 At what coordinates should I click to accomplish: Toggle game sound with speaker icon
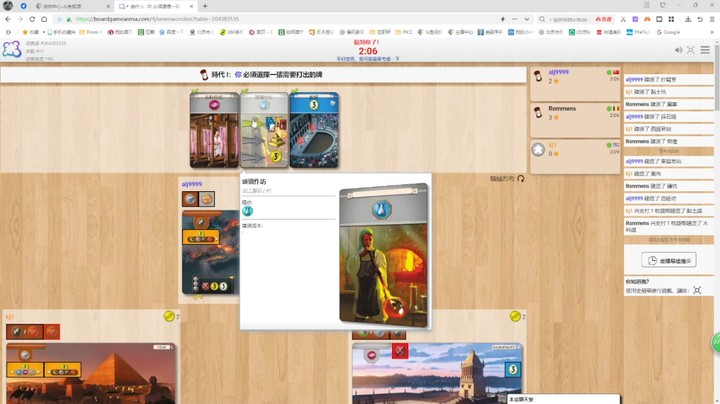pyautogui.click(x=678, y=50)
